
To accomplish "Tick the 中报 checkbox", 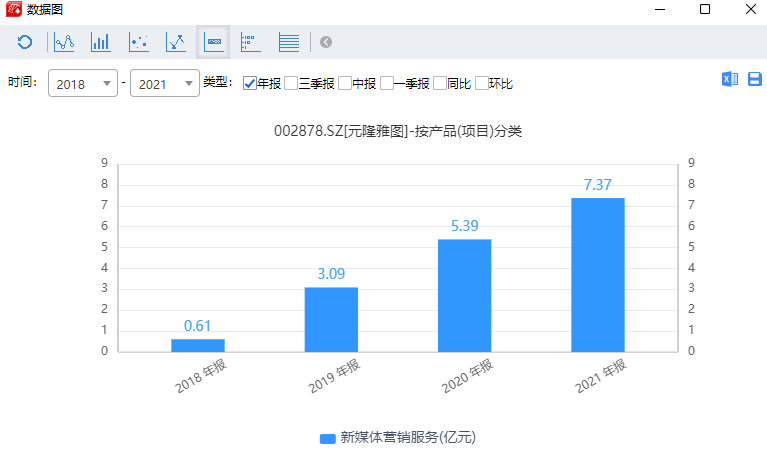I will pos(345,84).
